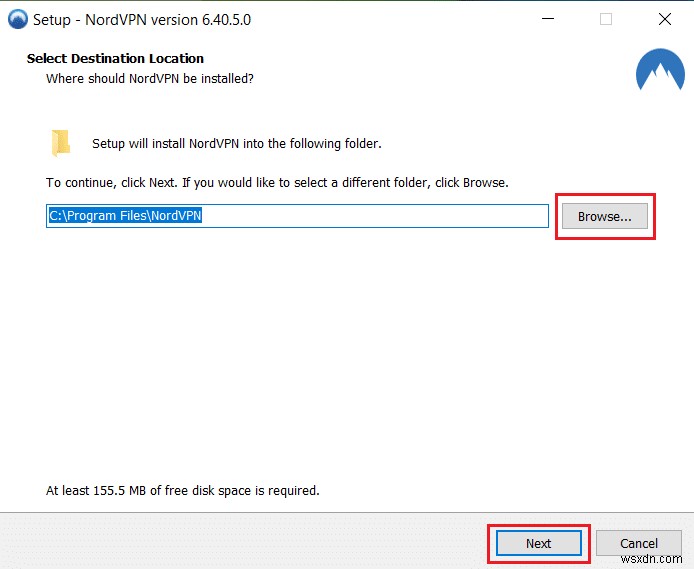The image size is (694, 569).
Task: Click the Browse... button
Action: coord(605,216)
